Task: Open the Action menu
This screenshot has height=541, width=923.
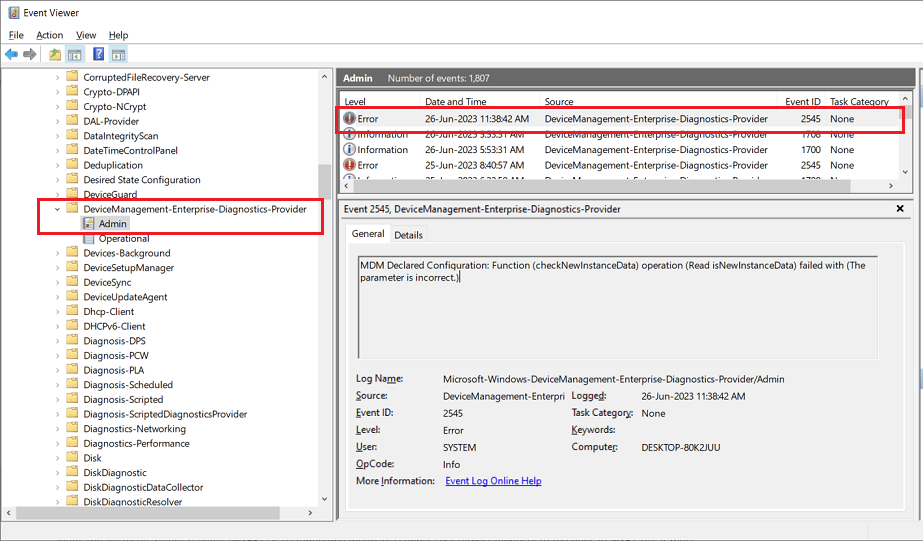Action: (49, 35)
